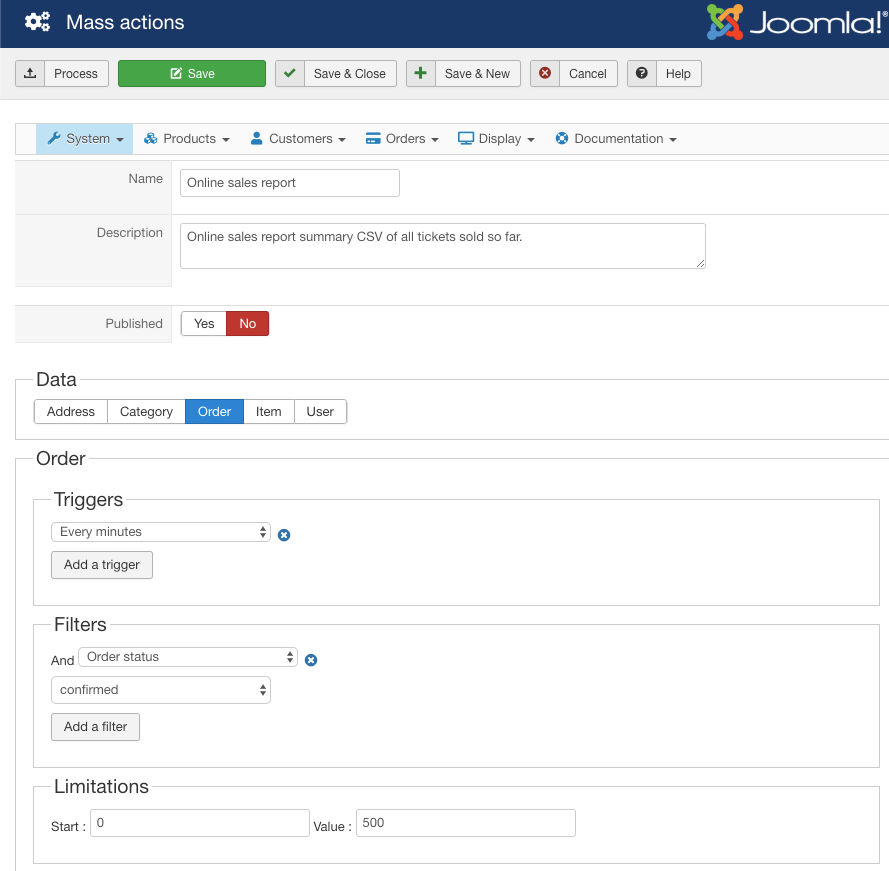Click the Add a trigger button
The image size is (889, 871).
click(102, 565)
